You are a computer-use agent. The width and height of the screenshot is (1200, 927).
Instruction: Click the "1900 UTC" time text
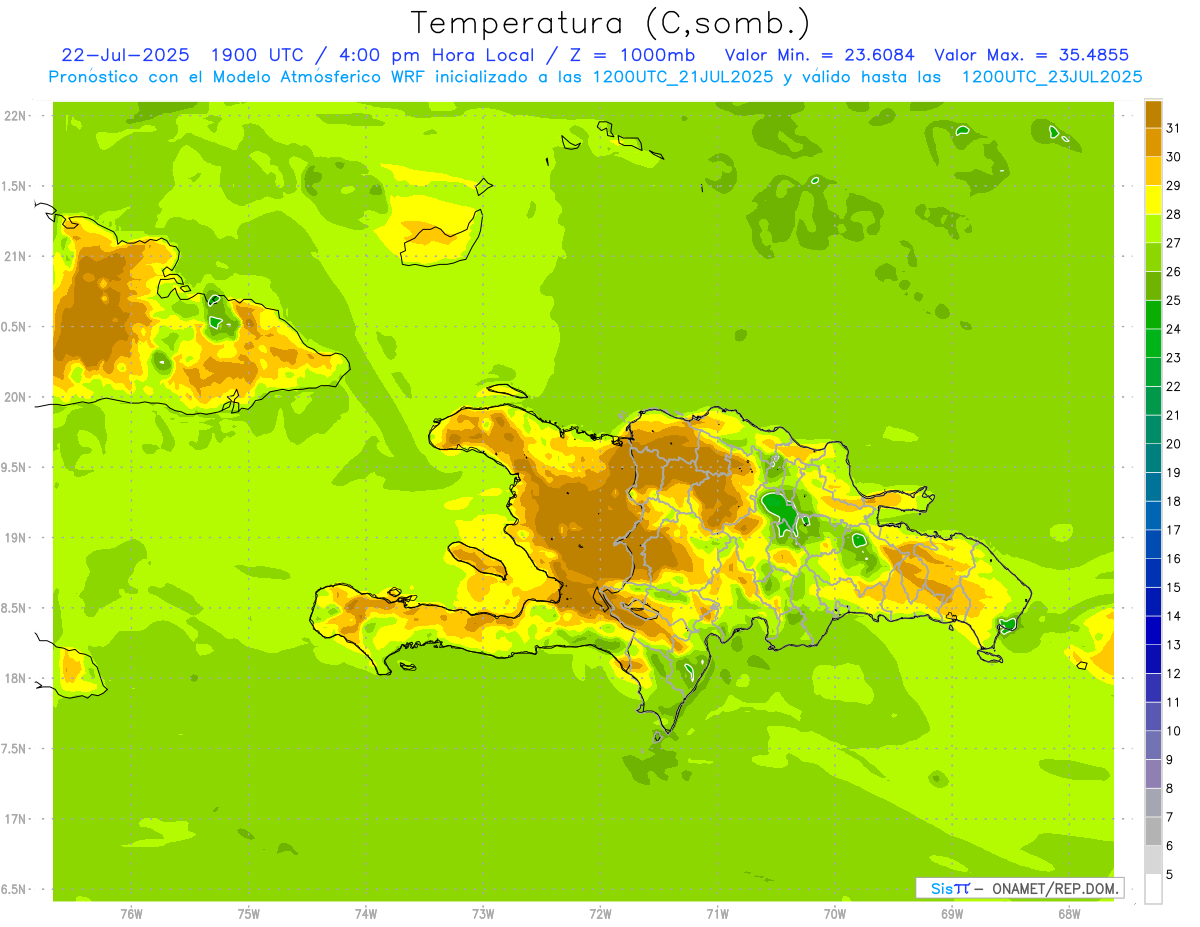256,55
